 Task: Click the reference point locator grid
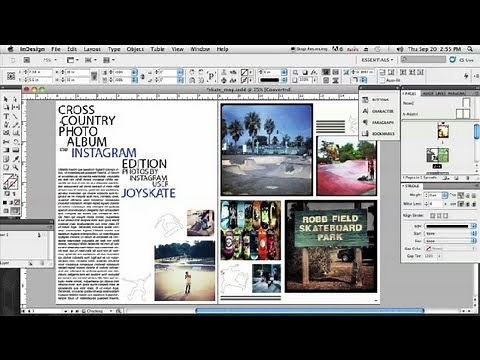(x=11, y=76)
